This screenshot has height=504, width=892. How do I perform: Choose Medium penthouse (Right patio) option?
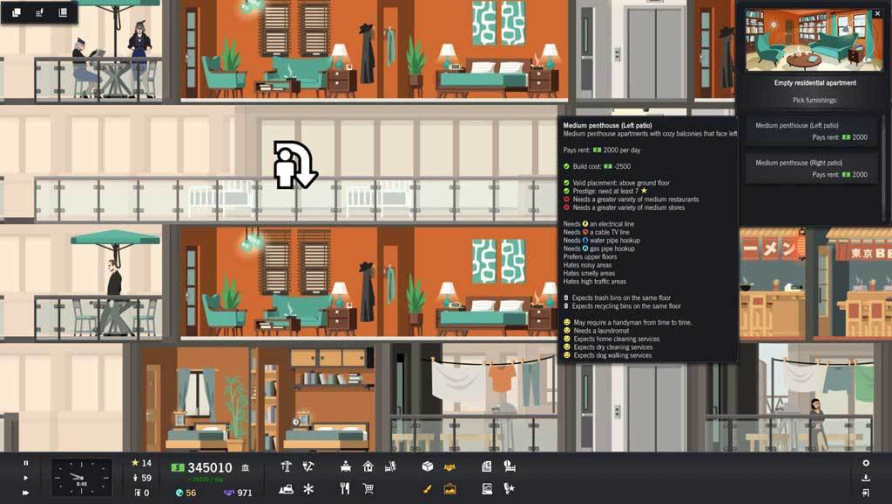pyautogui.click(x=811, y=168)
